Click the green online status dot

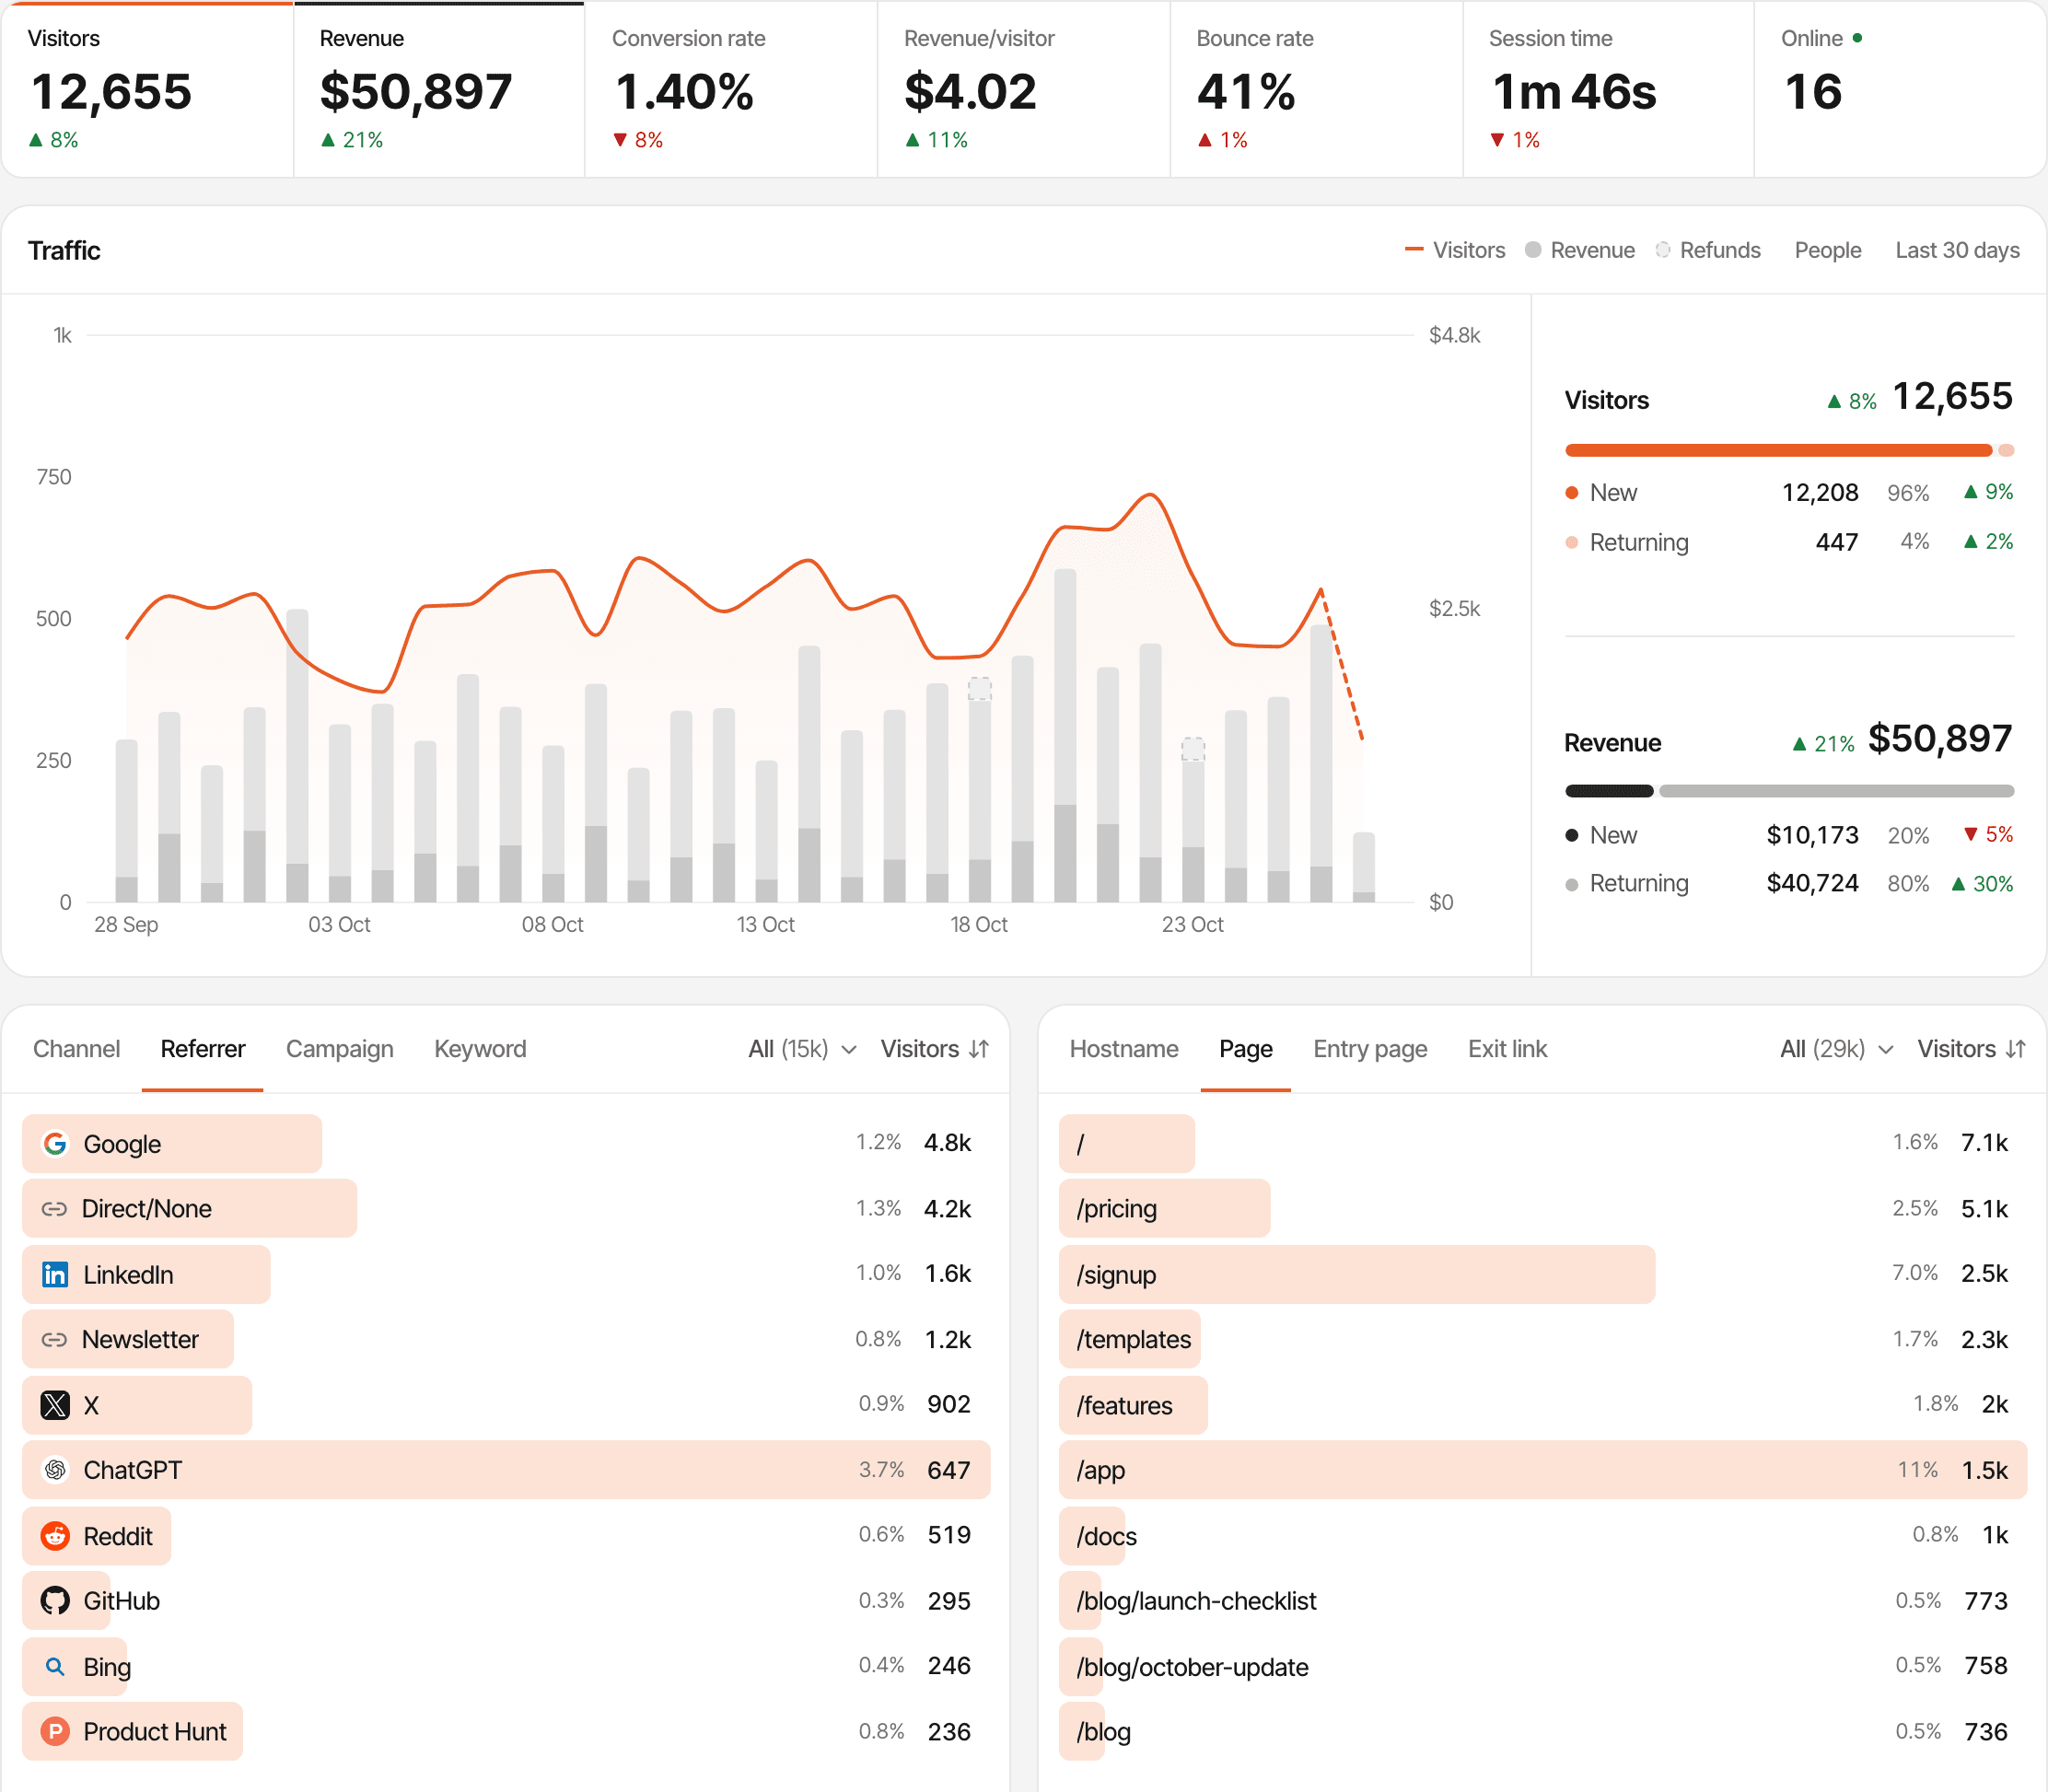click(x=1857, y=38)
